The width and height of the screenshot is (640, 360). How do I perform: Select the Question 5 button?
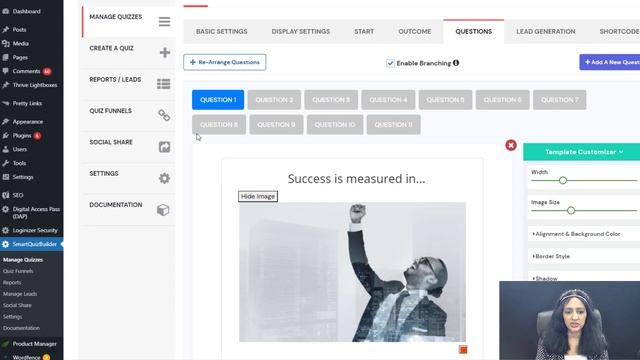click(x=445, y=100)
